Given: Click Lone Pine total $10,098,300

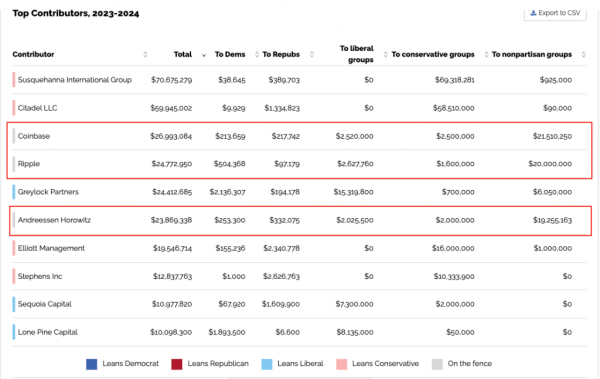Looking at the screenshot, I should coord(171,332).
